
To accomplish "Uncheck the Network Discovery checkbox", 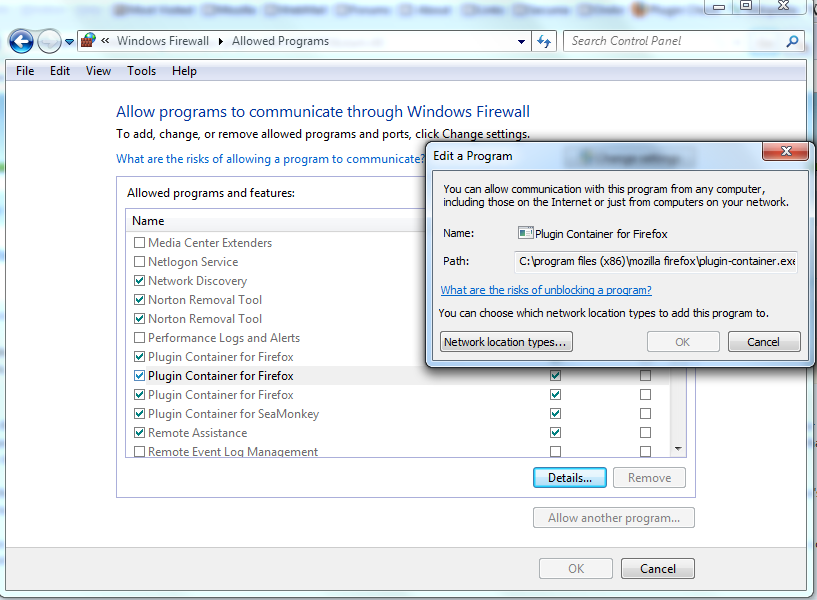I will pos(139,281).
